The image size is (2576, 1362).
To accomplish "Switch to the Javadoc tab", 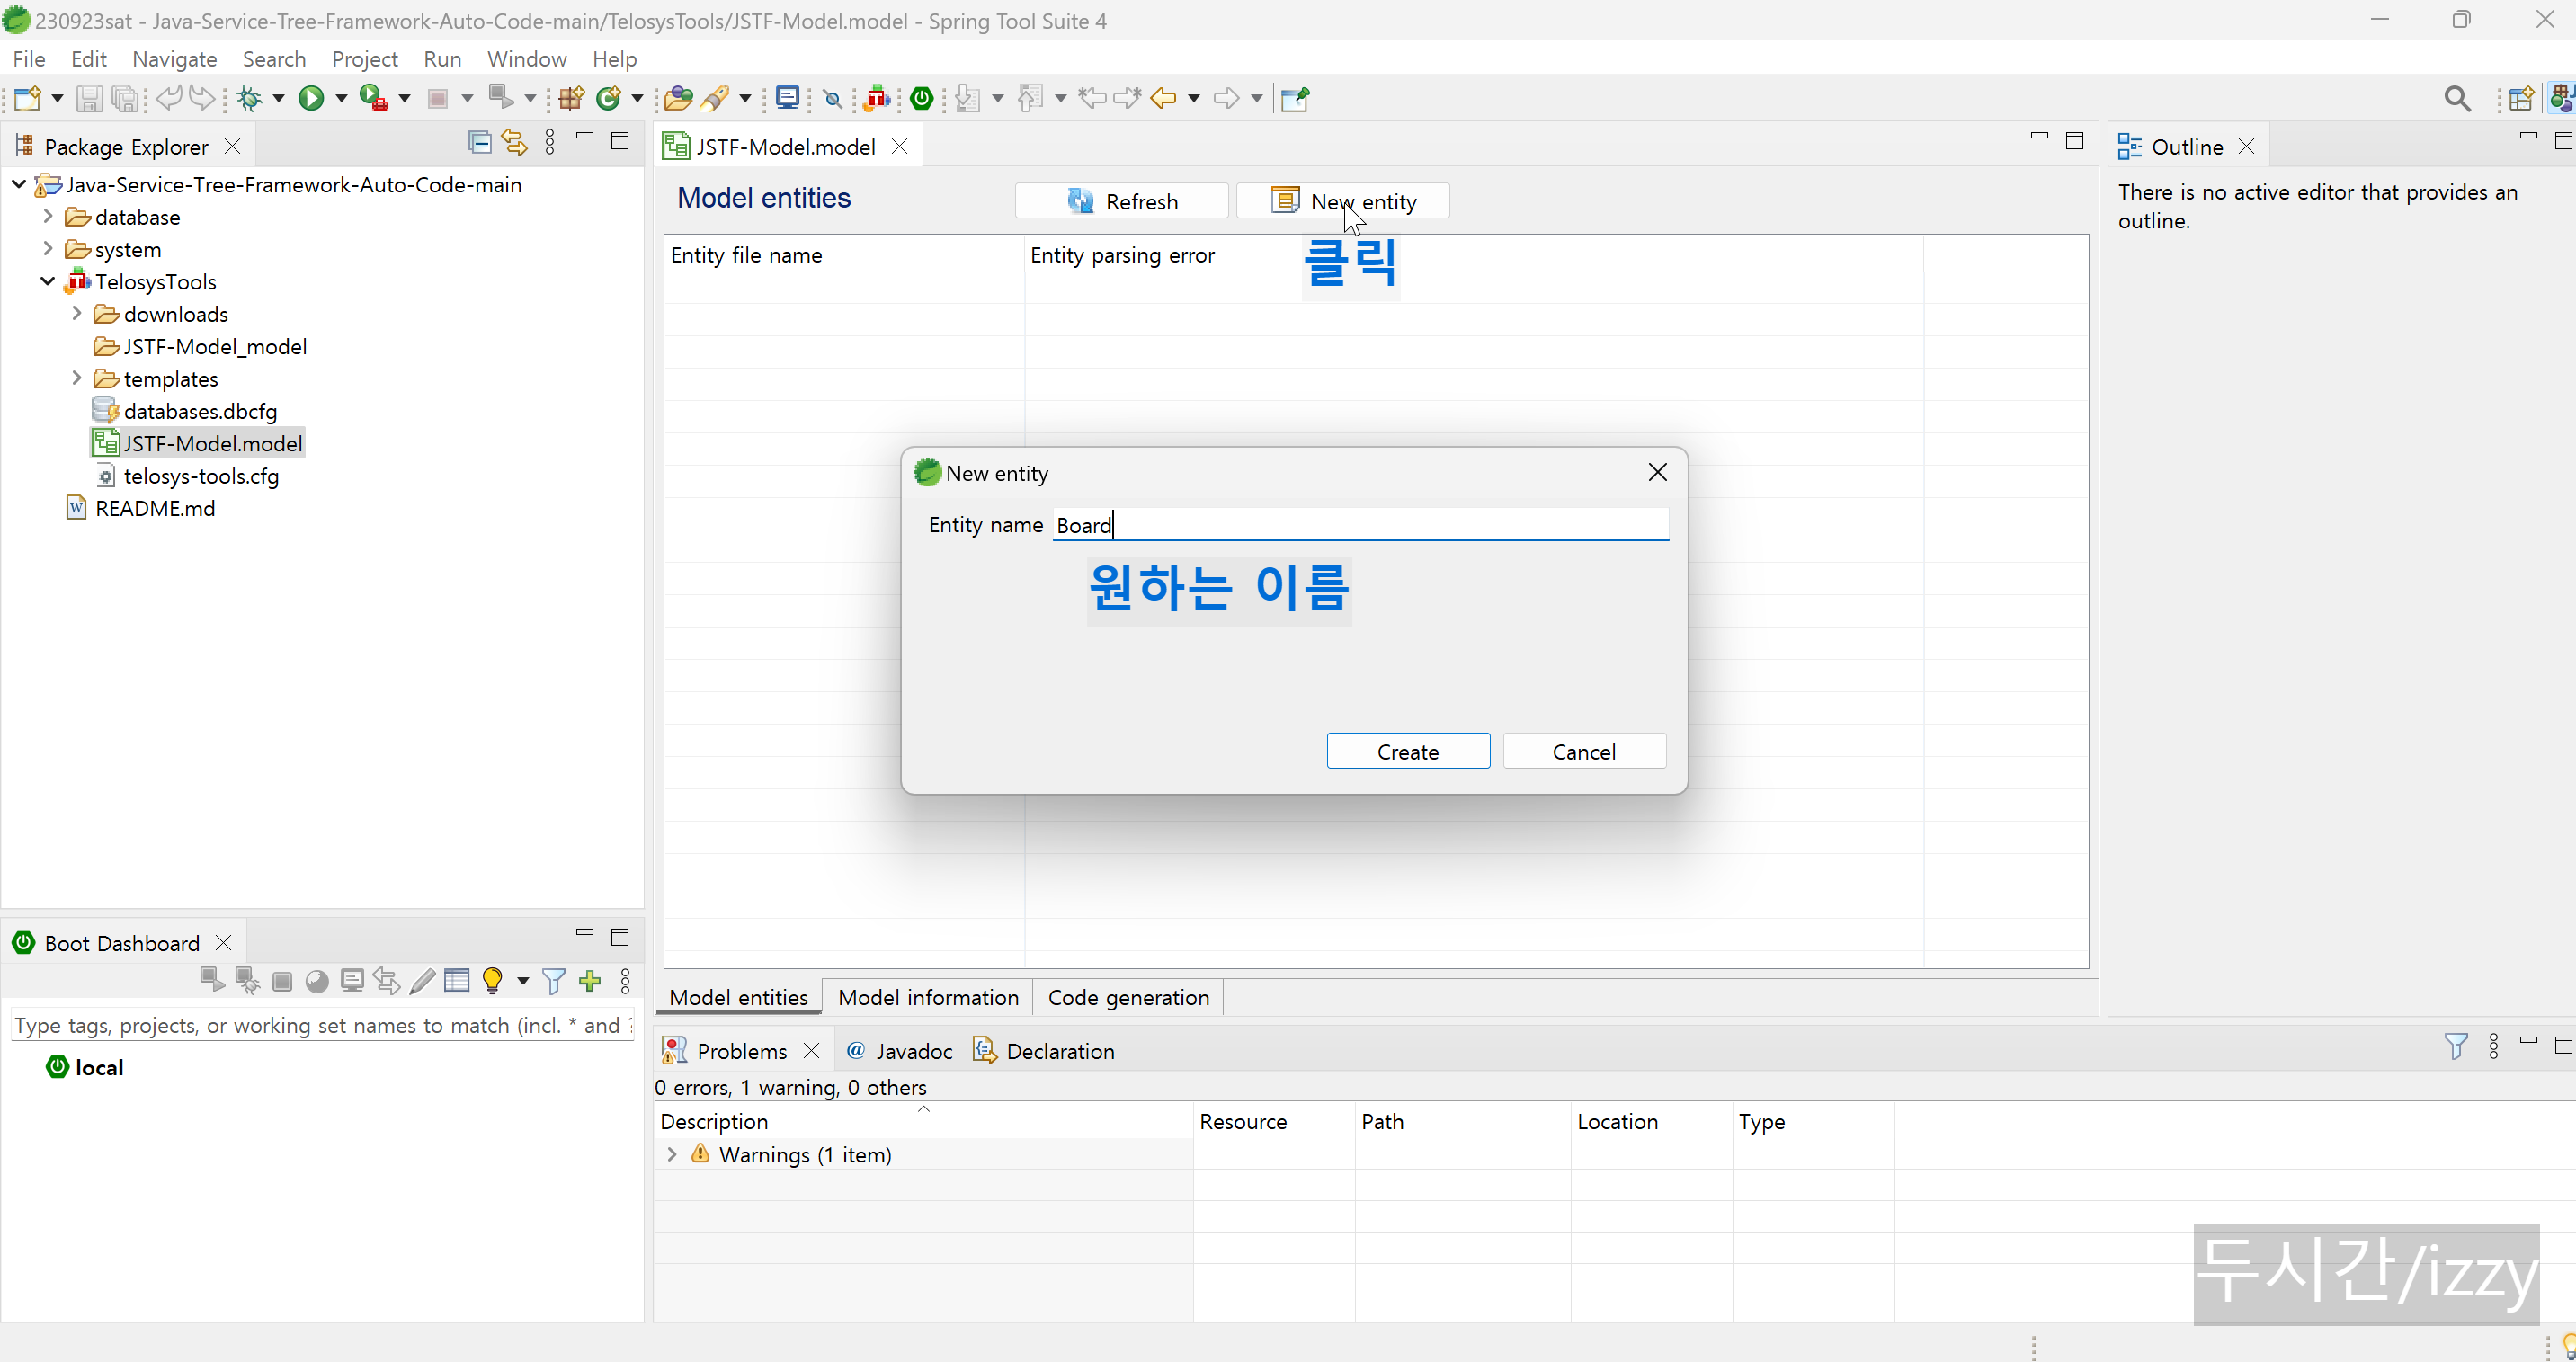I will pyautogui.click(x=899, y=1051).
